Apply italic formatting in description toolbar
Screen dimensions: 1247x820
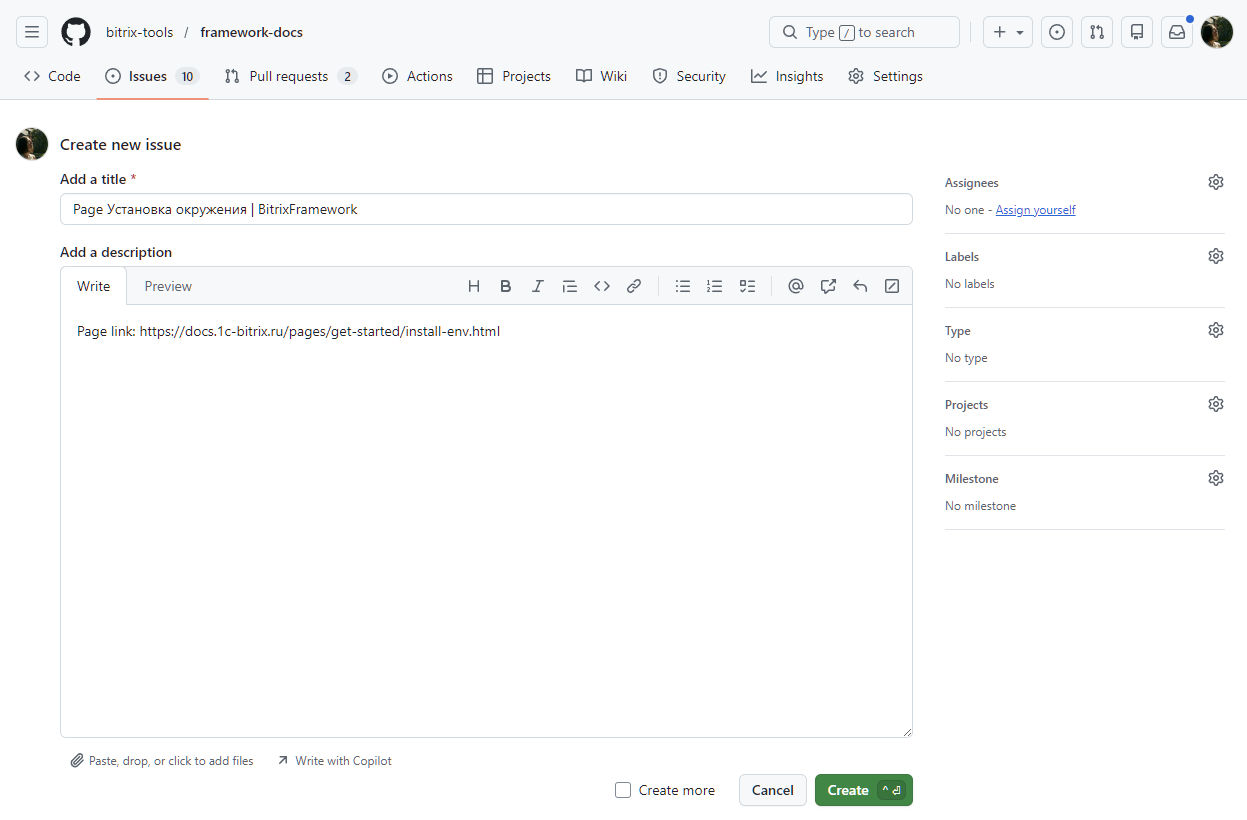[x=538, y=286]
